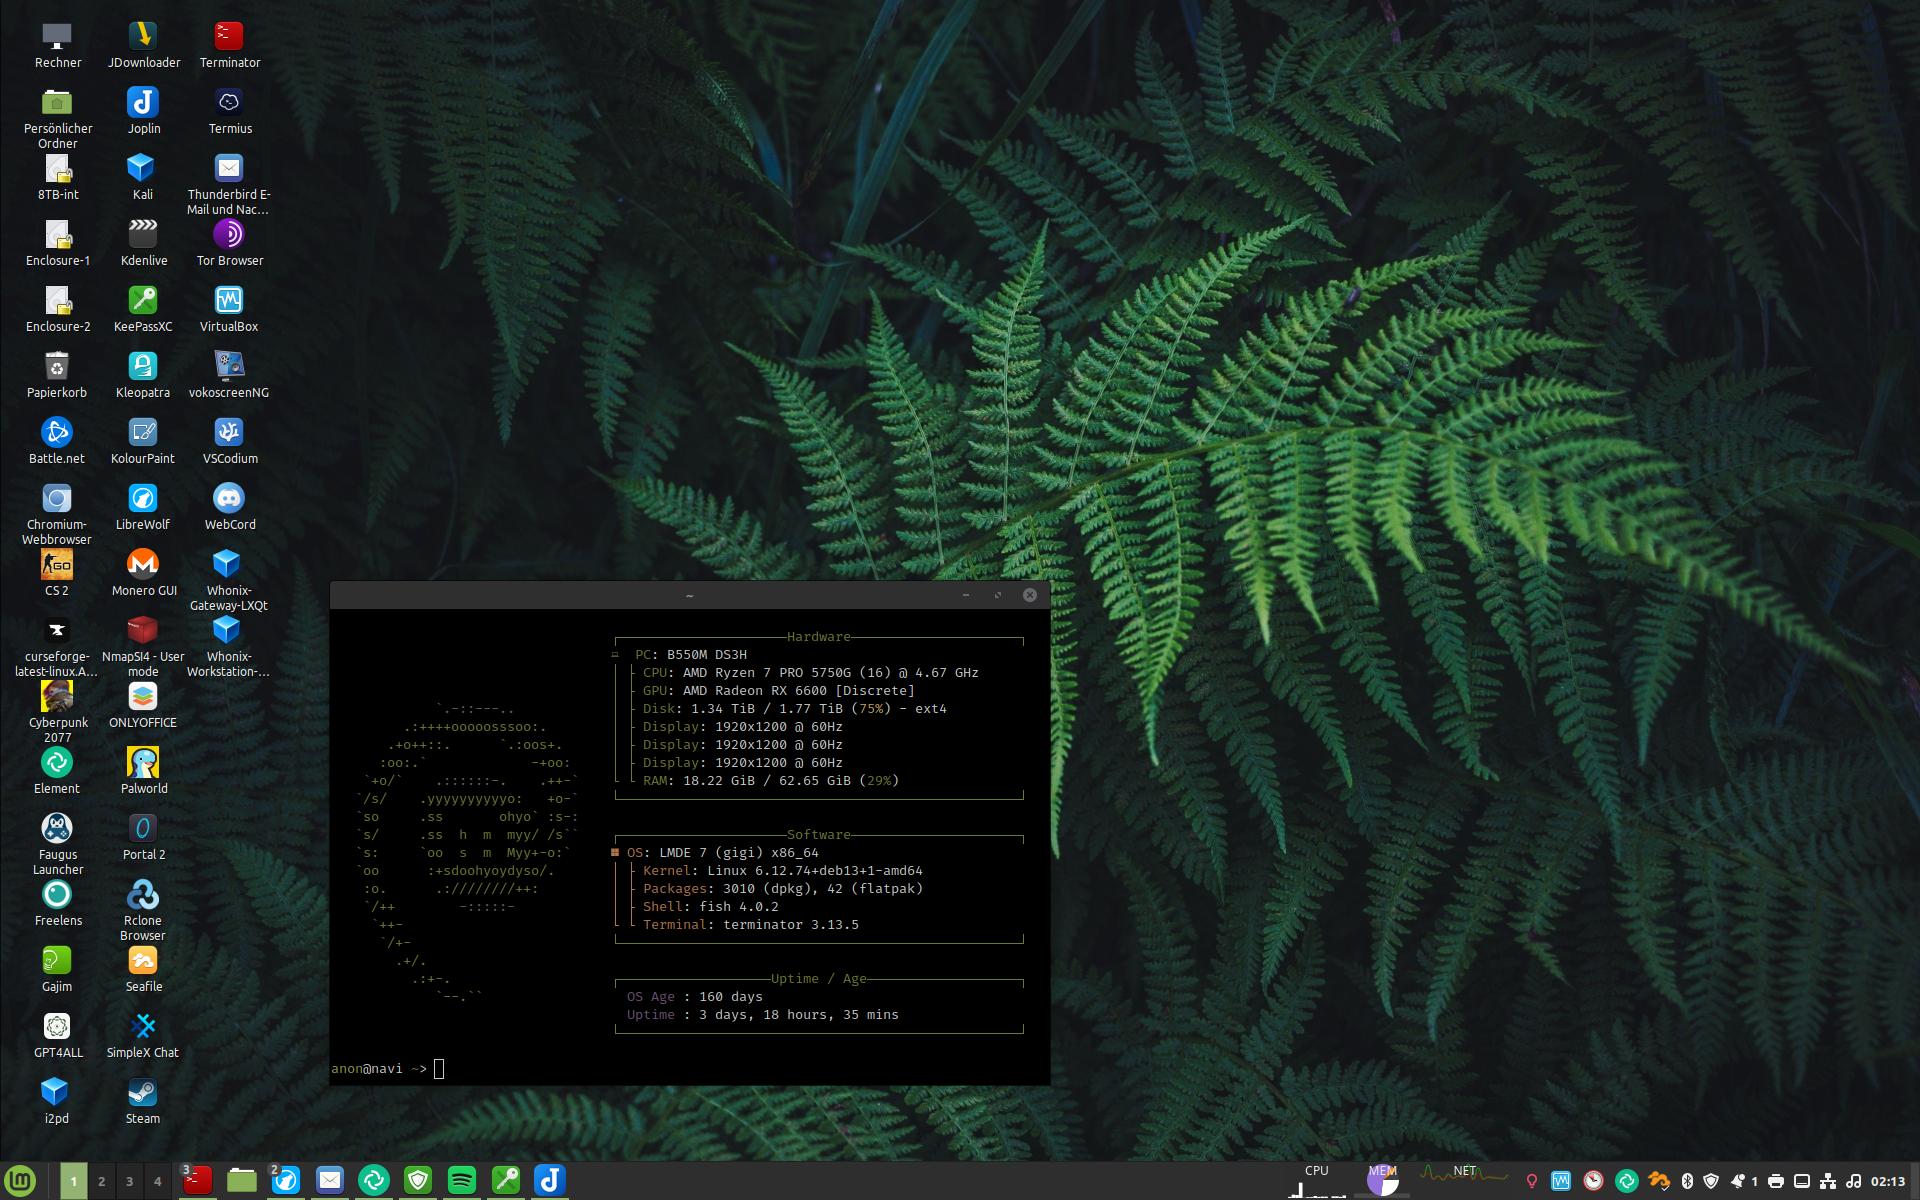This screenshot has height=1200, width=1920.
Task: Switch to workspace 3
Action: click(x=129, y=1181)
